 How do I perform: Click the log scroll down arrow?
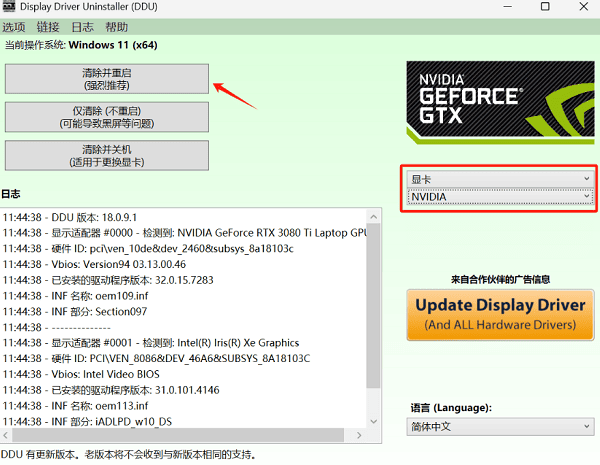(x=373, y=421)
